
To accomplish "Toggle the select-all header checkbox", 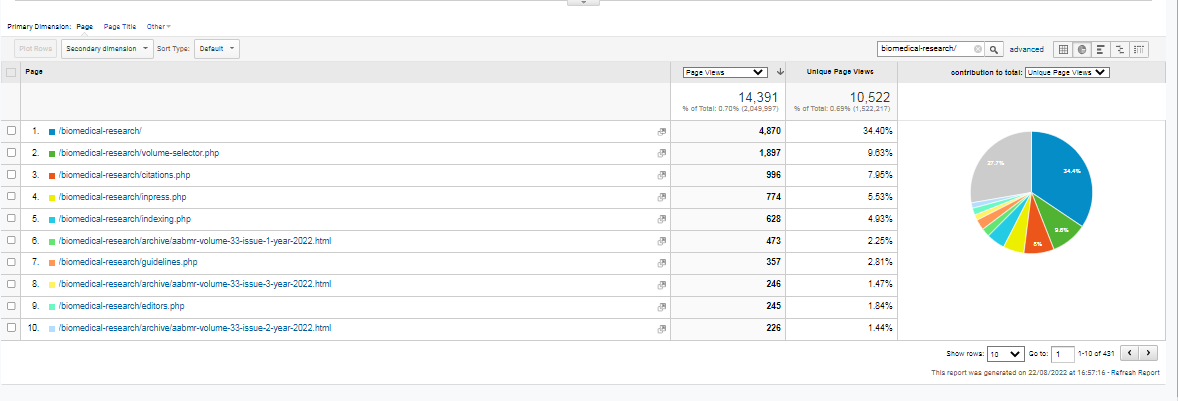I will click(11, 72).
